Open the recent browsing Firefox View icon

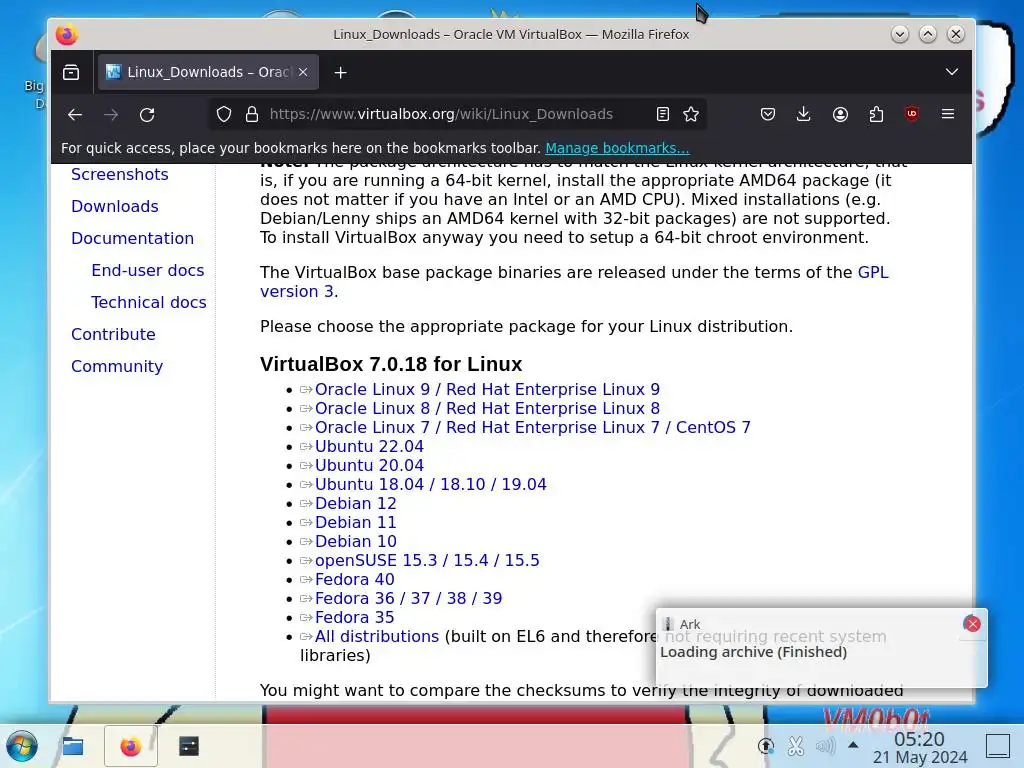pyautogui.click(x=71, y=72)
